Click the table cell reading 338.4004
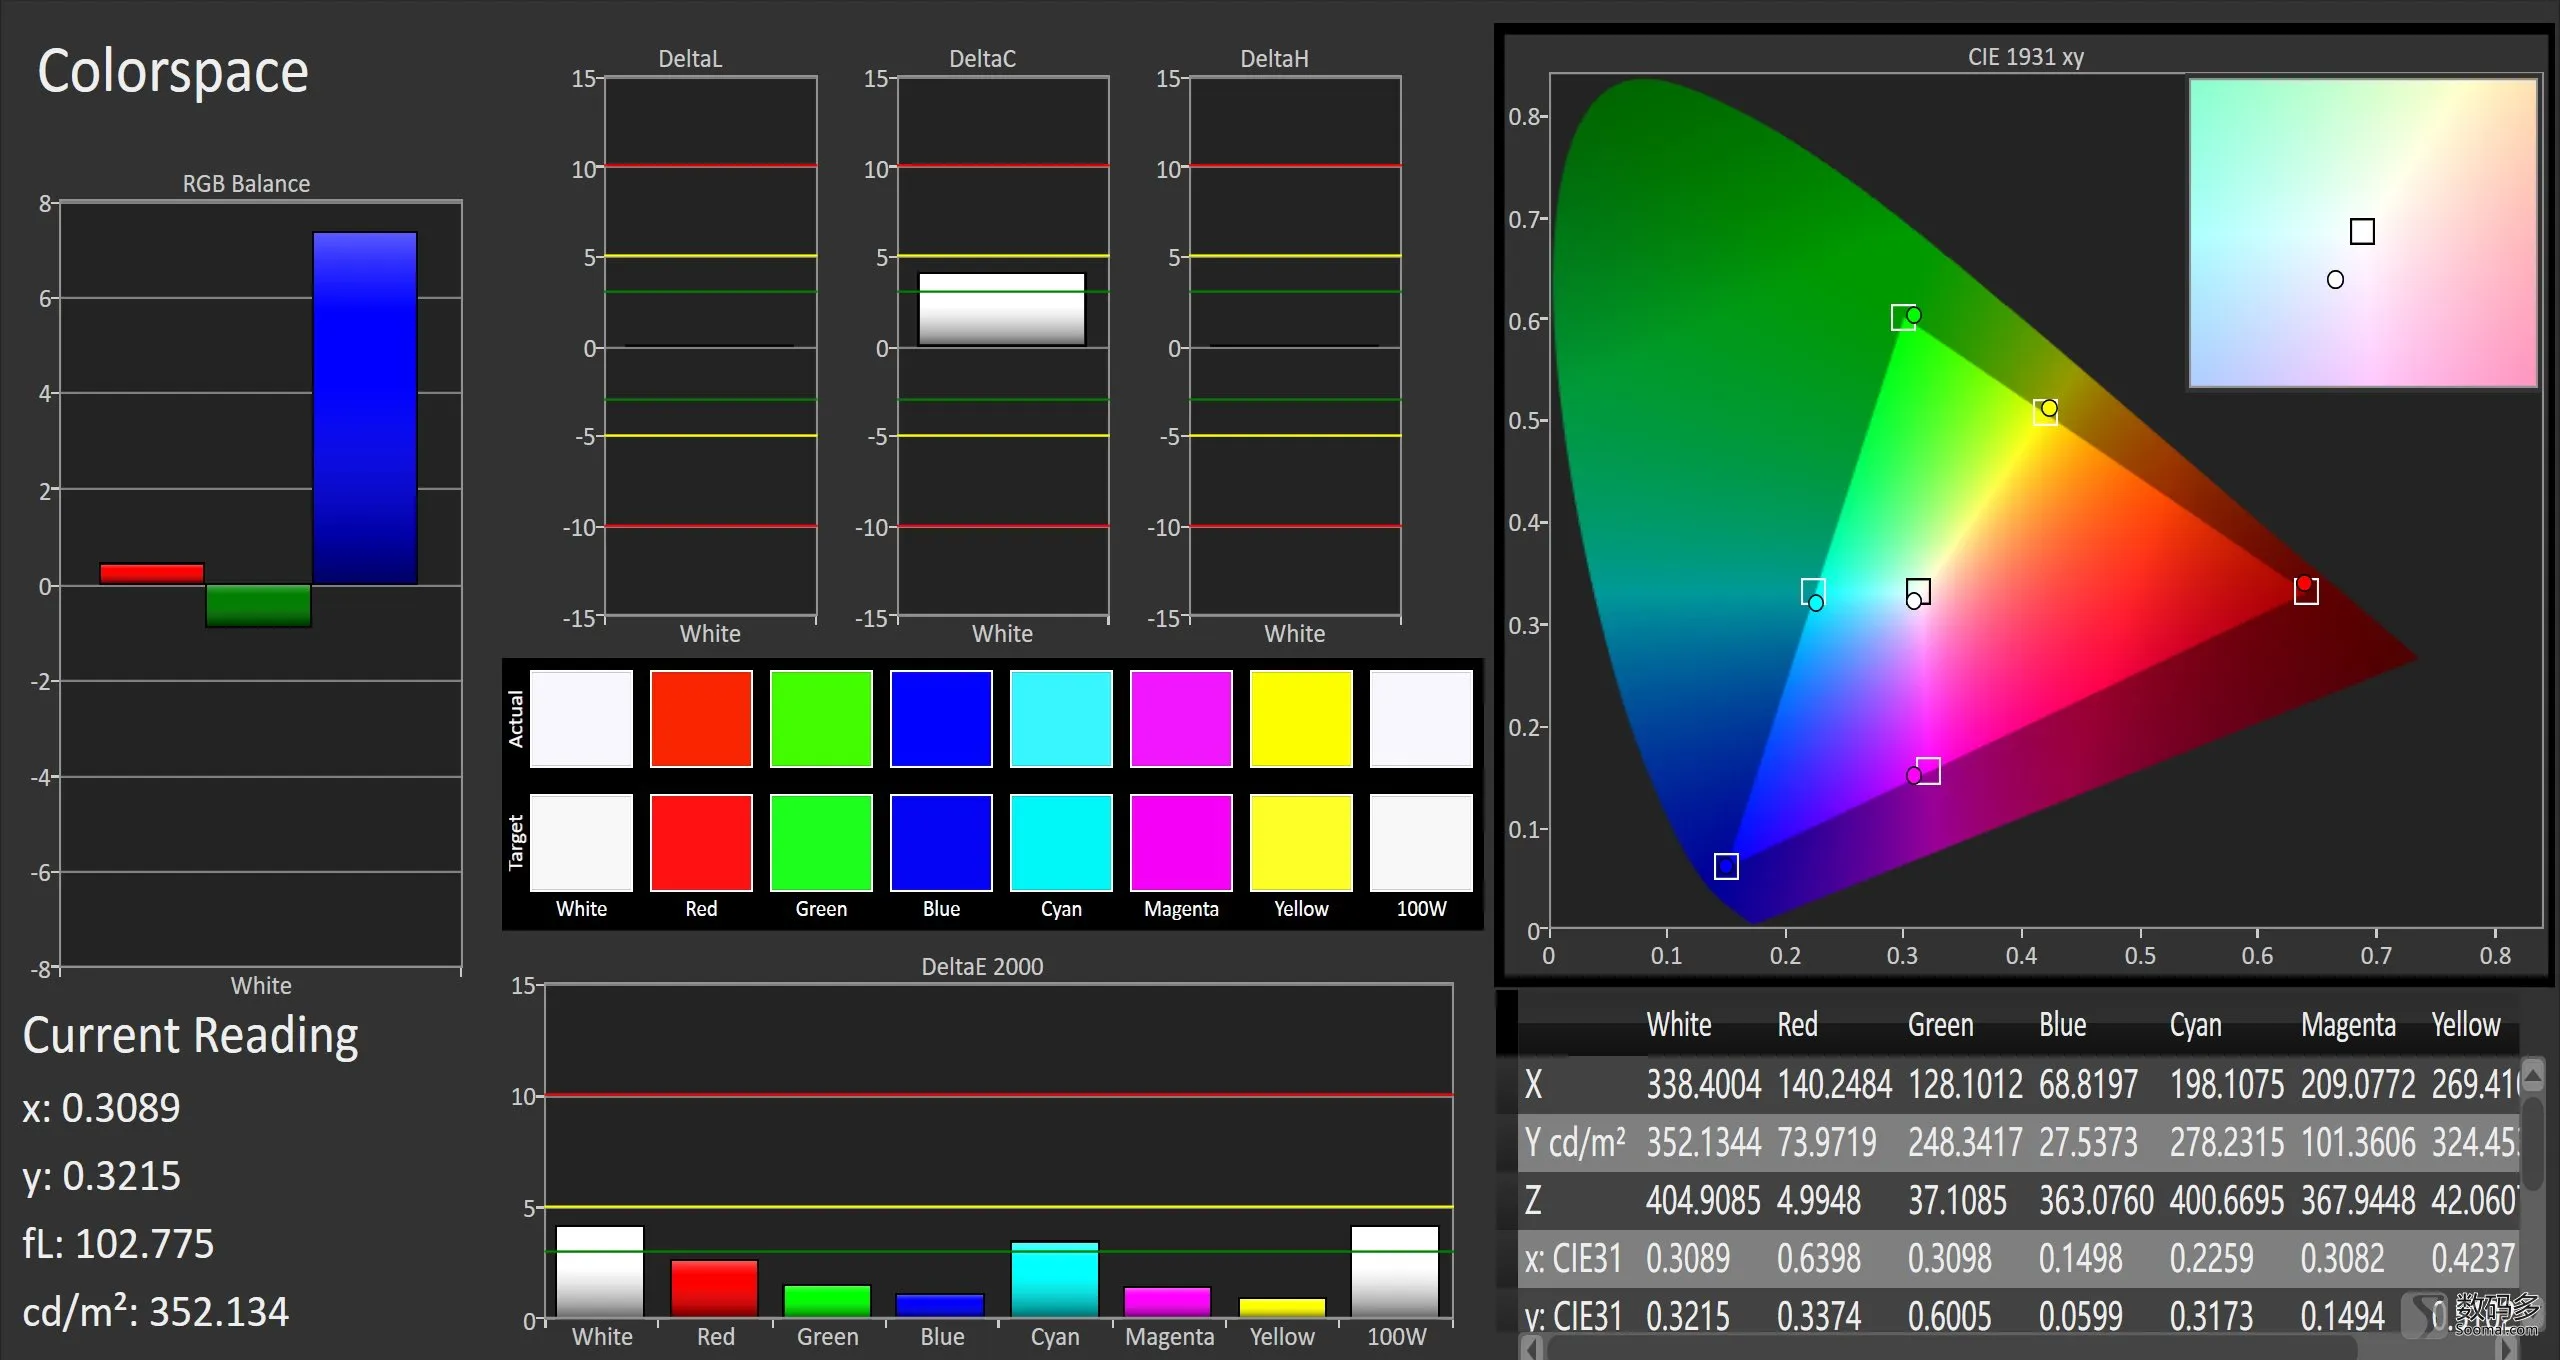 1703,1085
